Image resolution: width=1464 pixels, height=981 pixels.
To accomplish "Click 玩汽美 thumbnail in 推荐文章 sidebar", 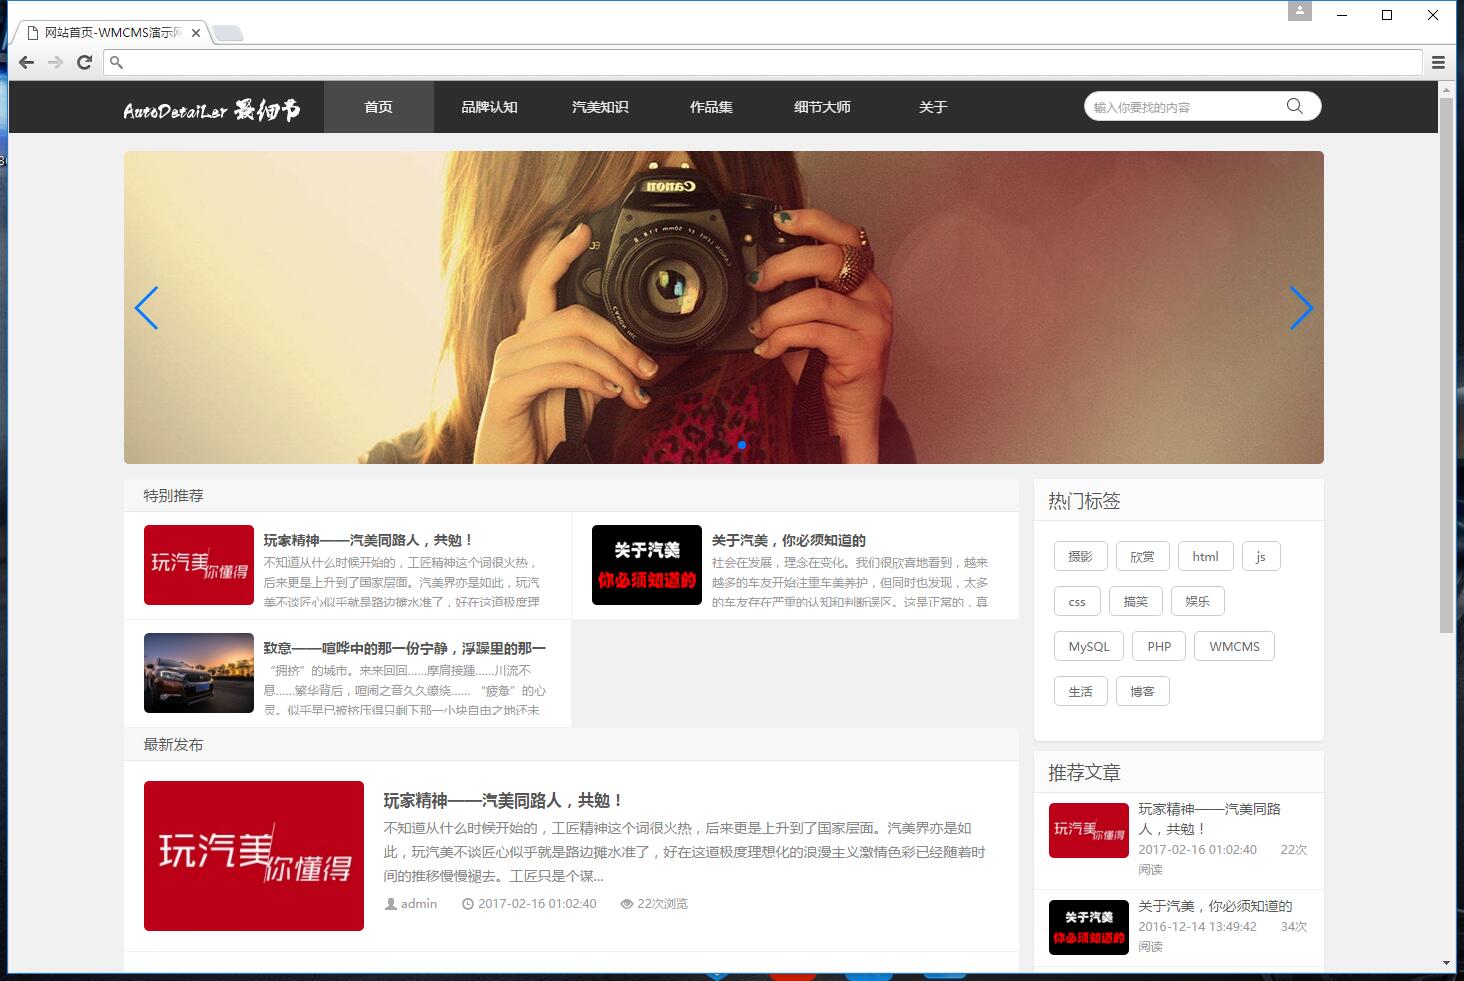I will click(x=1089, y=830).
